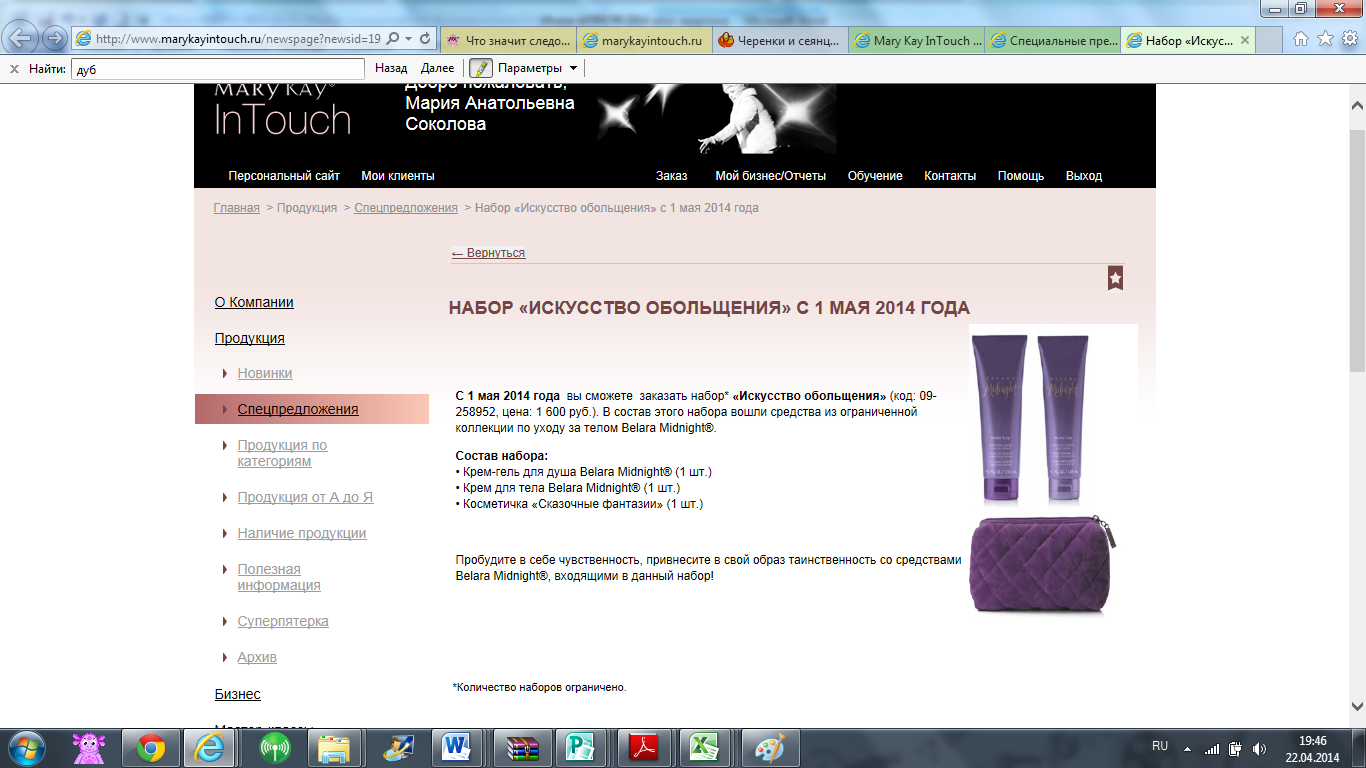This screenshot has height=768, width=1366.
Task: Close the 'Набор «Искус...' tab
Action: coord(1244,41)
